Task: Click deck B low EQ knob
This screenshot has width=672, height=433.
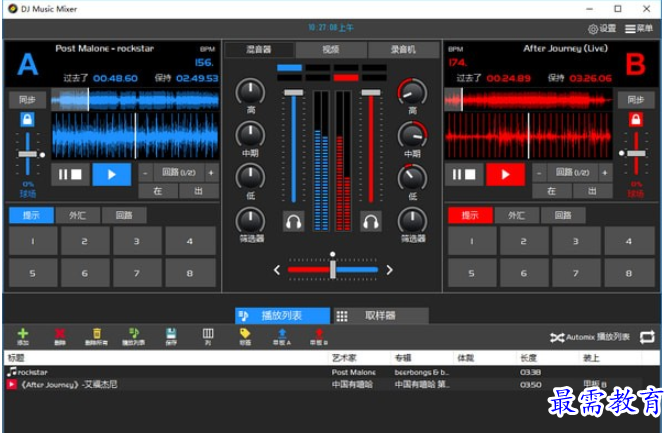Action: point(412,177)
